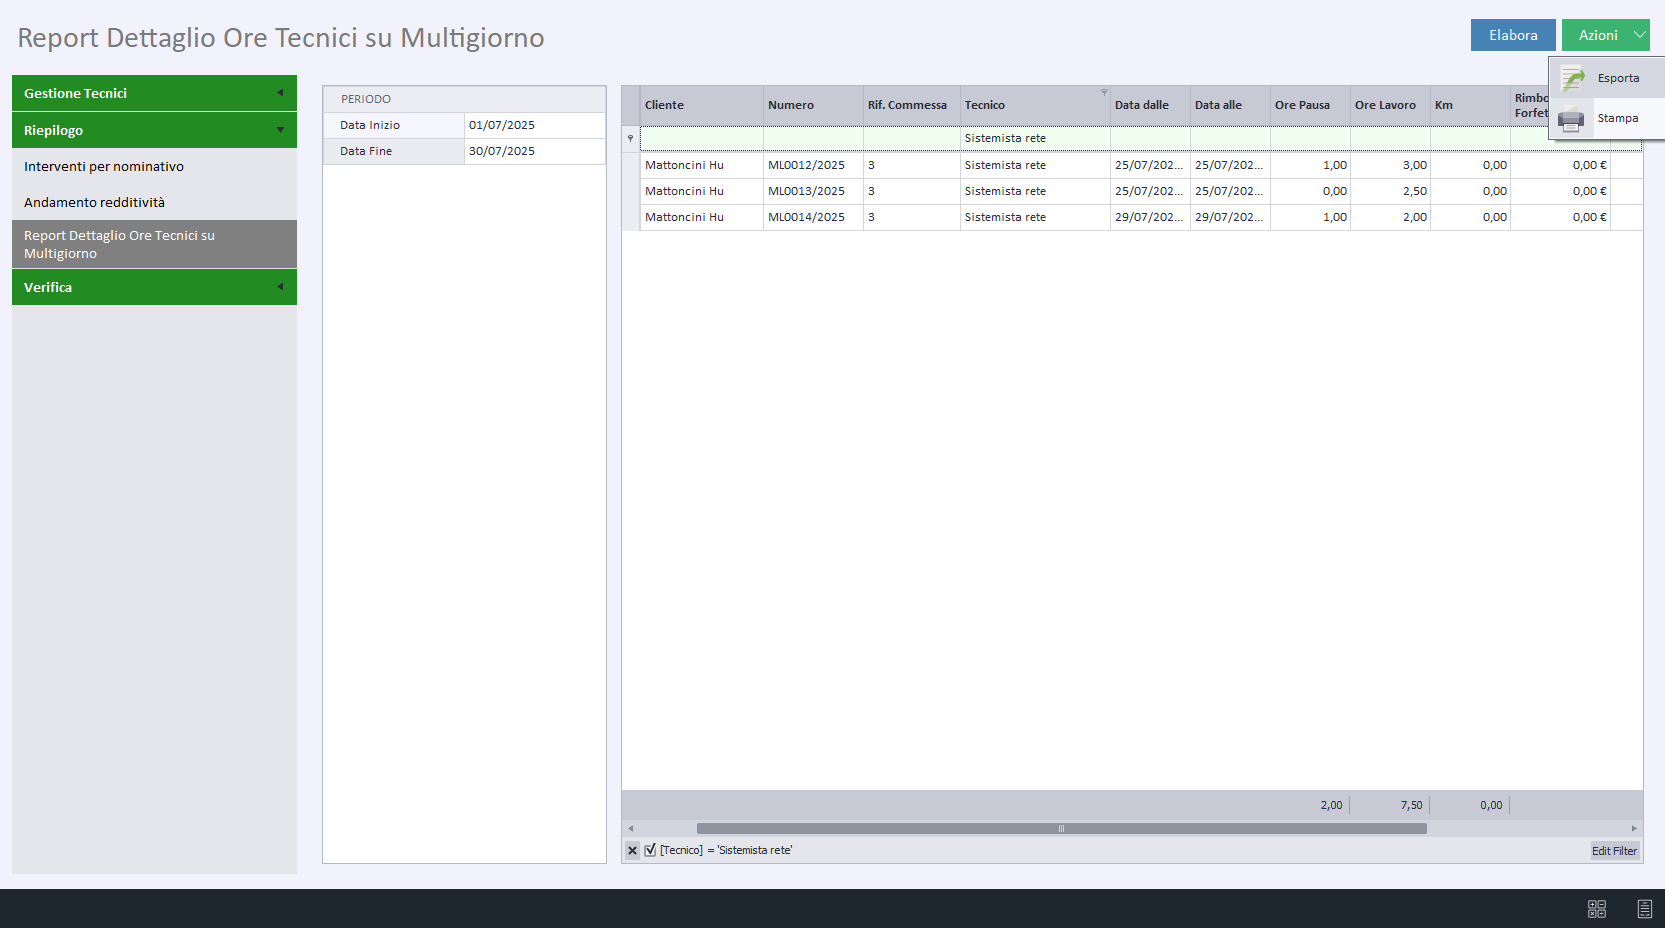The height and width of the screenshot is (928, 1665).
Task: Click the horizontal scrollbar thumb
Action: tap(1061, 828)
